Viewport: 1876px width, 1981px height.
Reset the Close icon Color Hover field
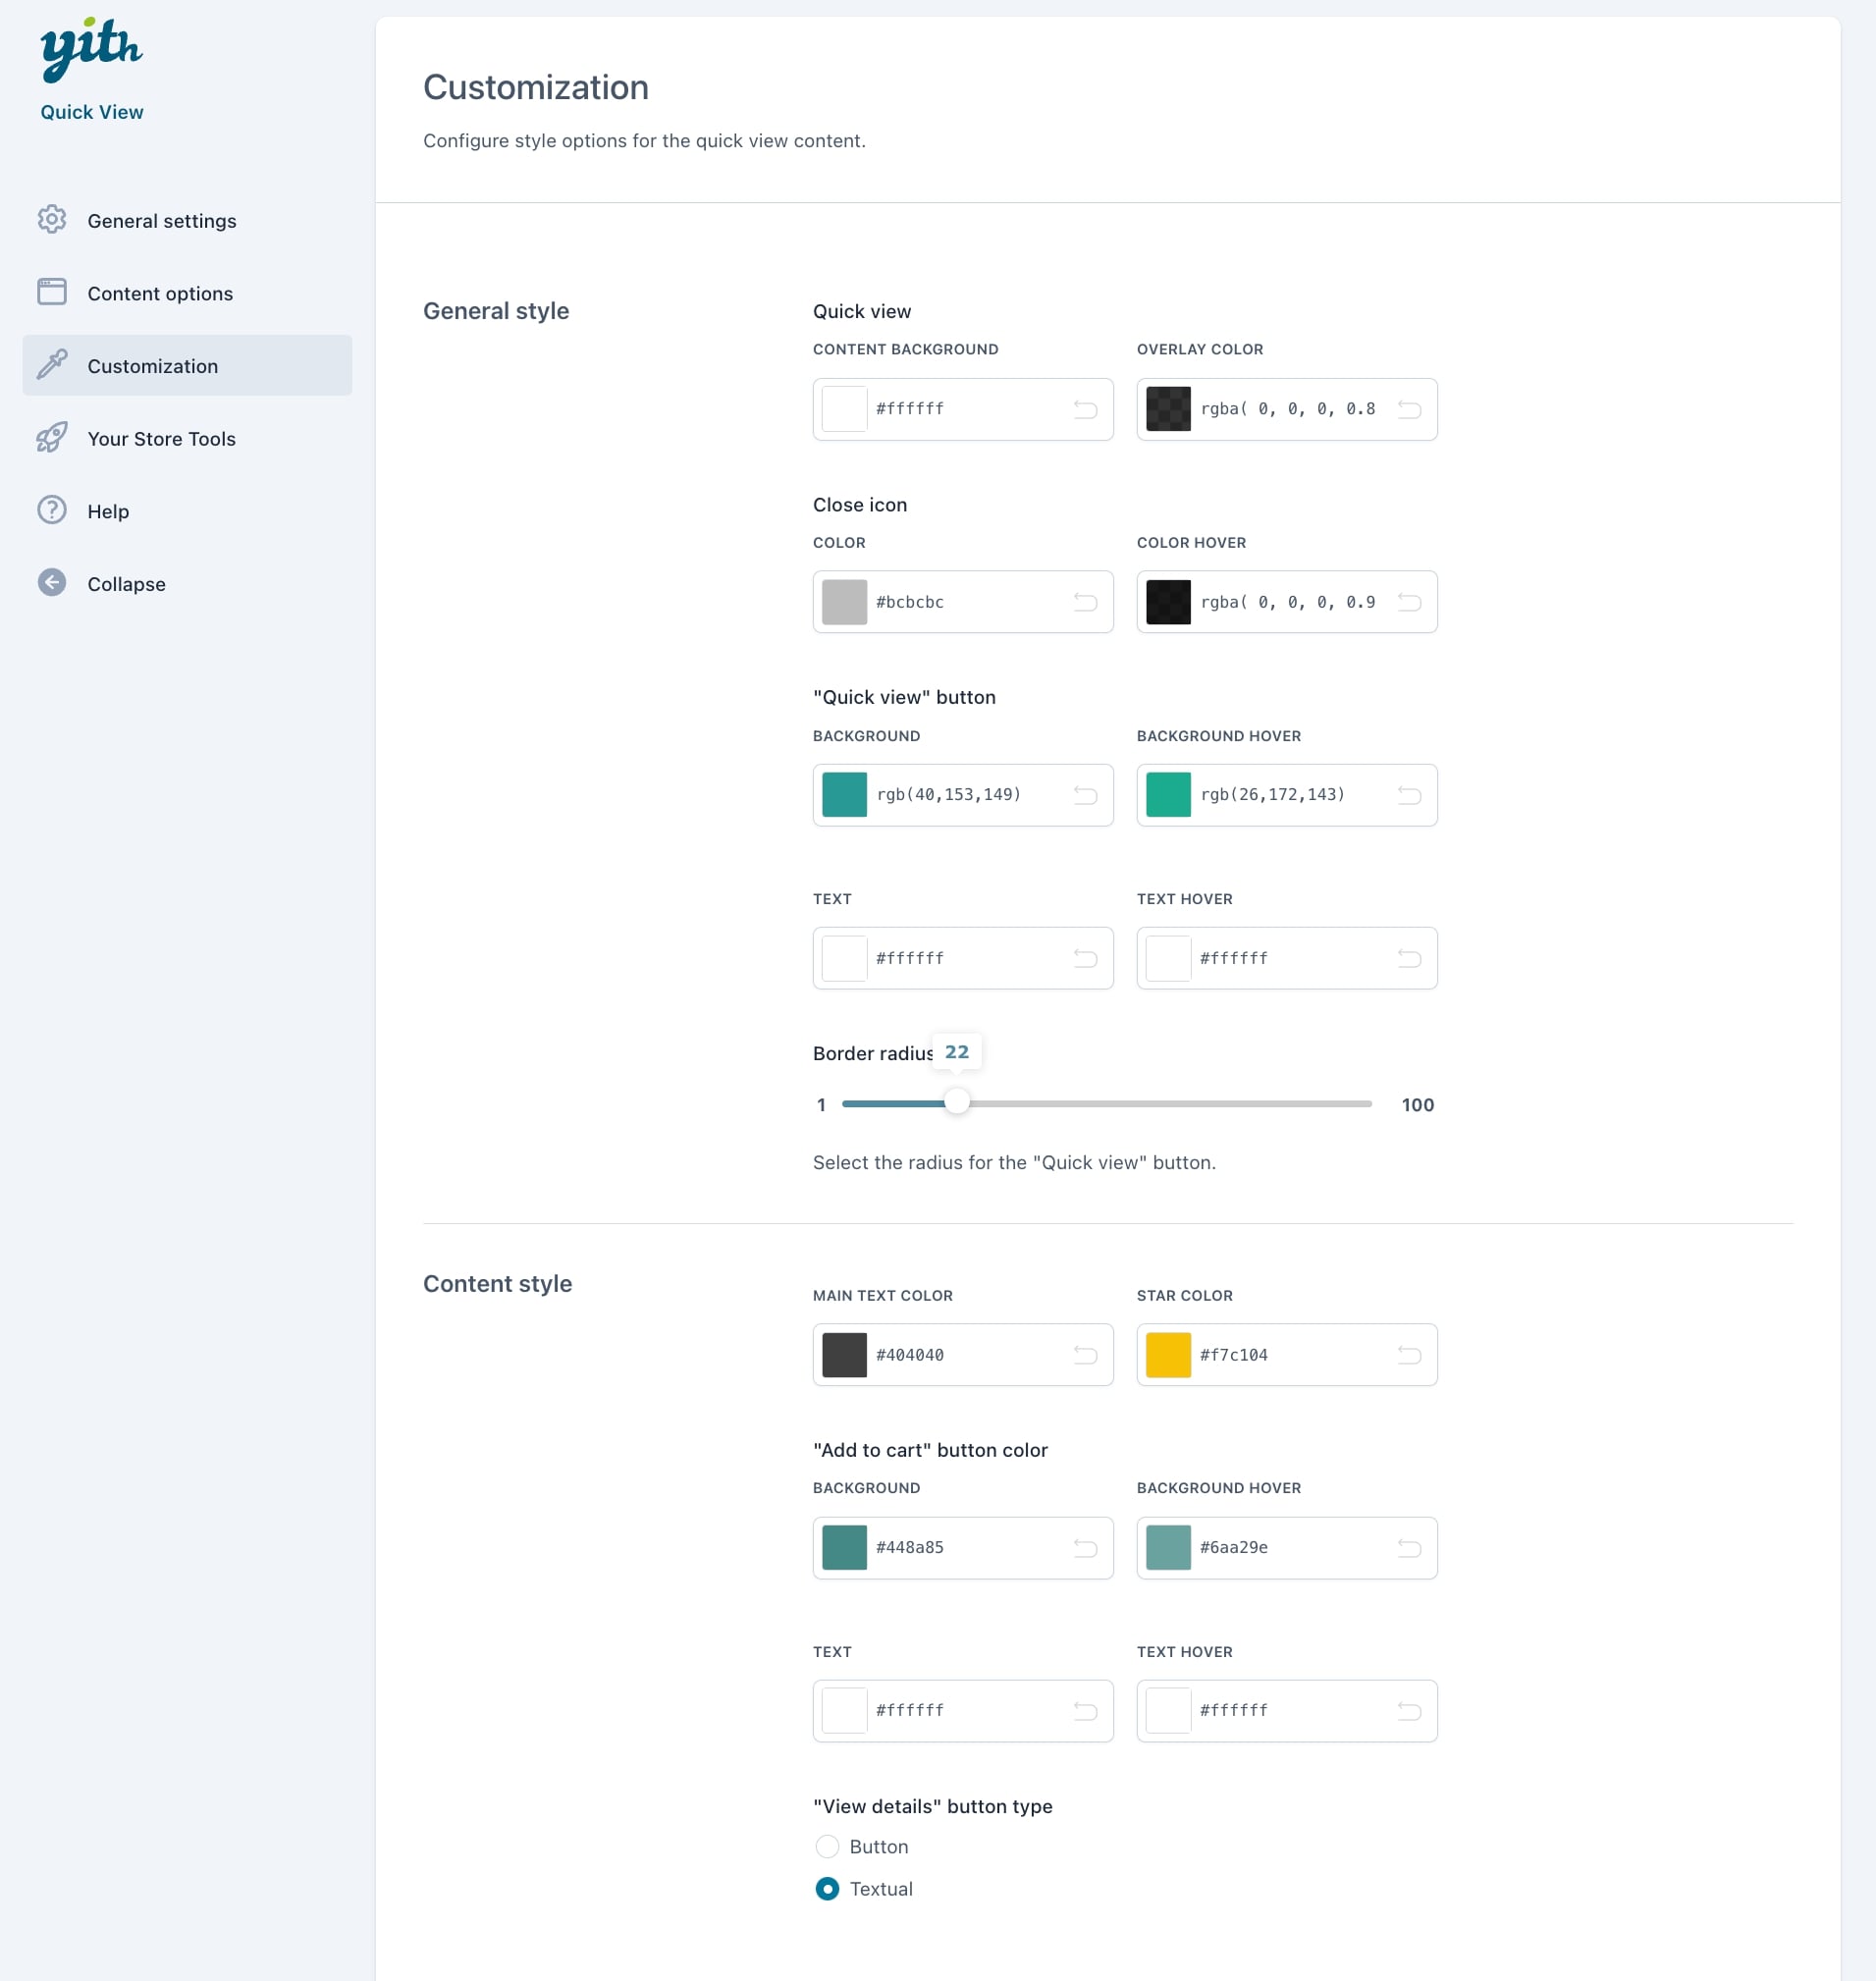tap(1410, 602)
